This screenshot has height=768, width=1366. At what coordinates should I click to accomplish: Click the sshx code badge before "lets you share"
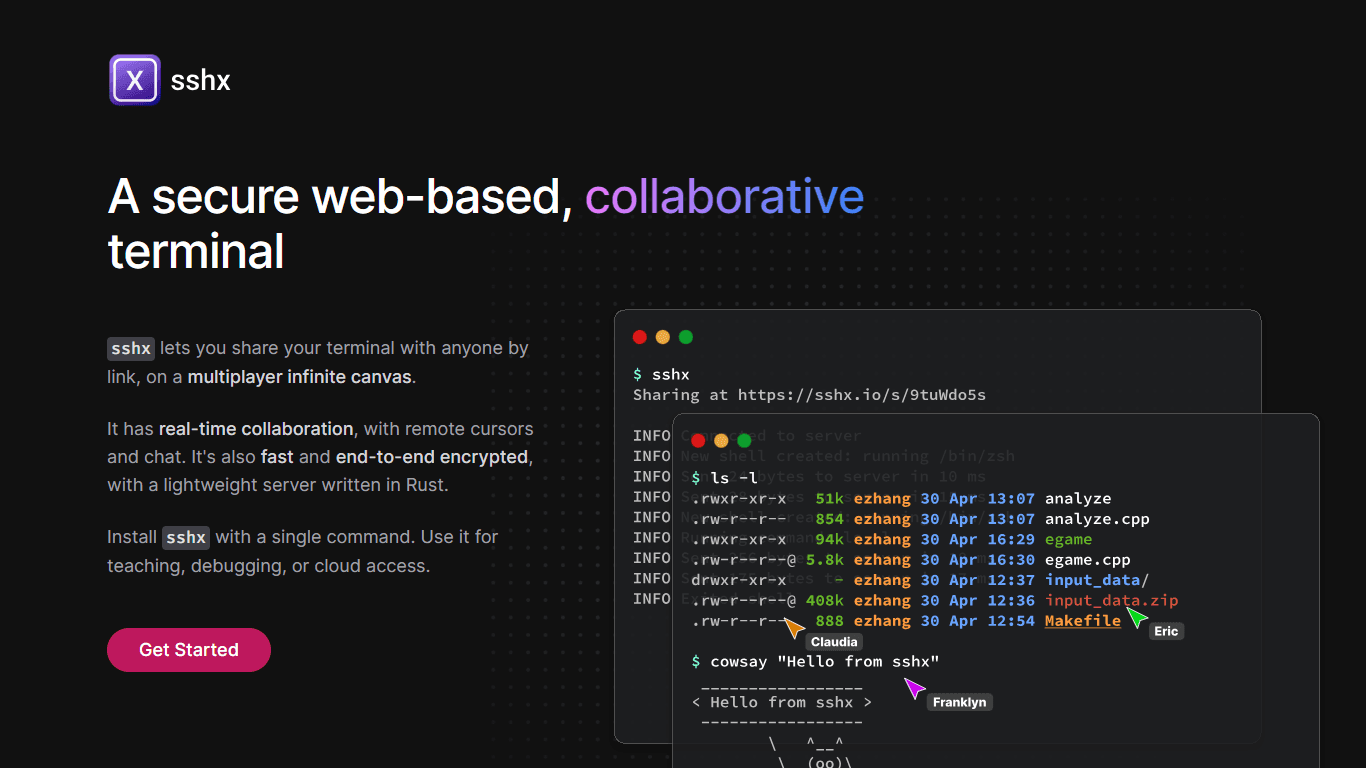coord(131,349)
